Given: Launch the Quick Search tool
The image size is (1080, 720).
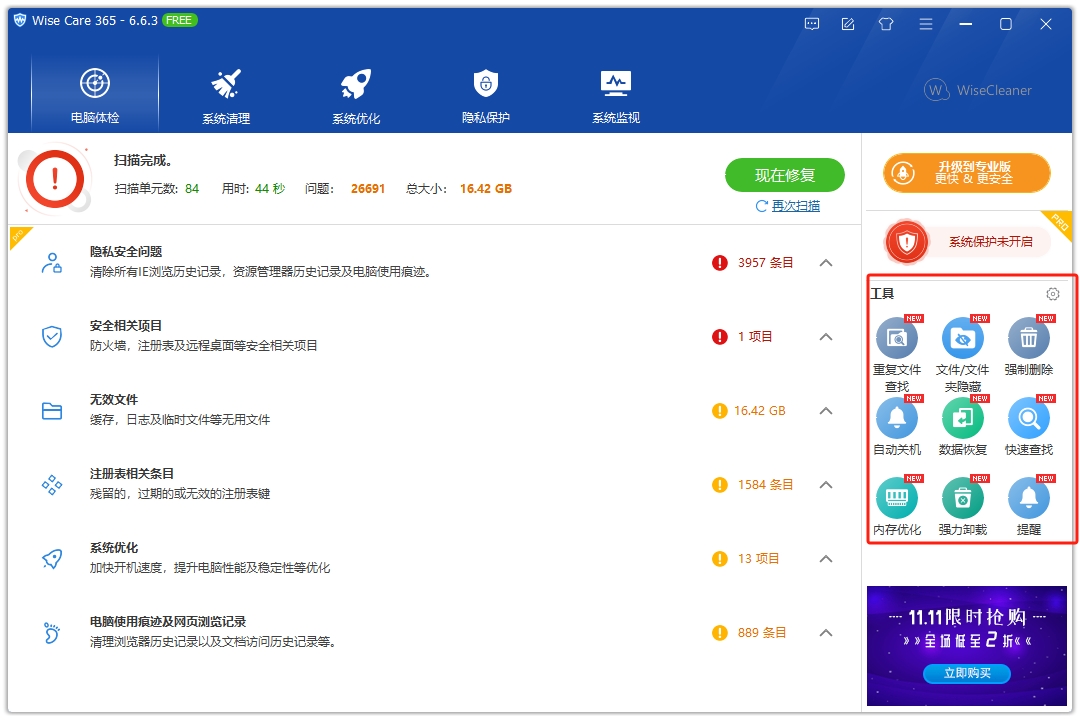Looking at the screenshot, I should (1029, 420).
